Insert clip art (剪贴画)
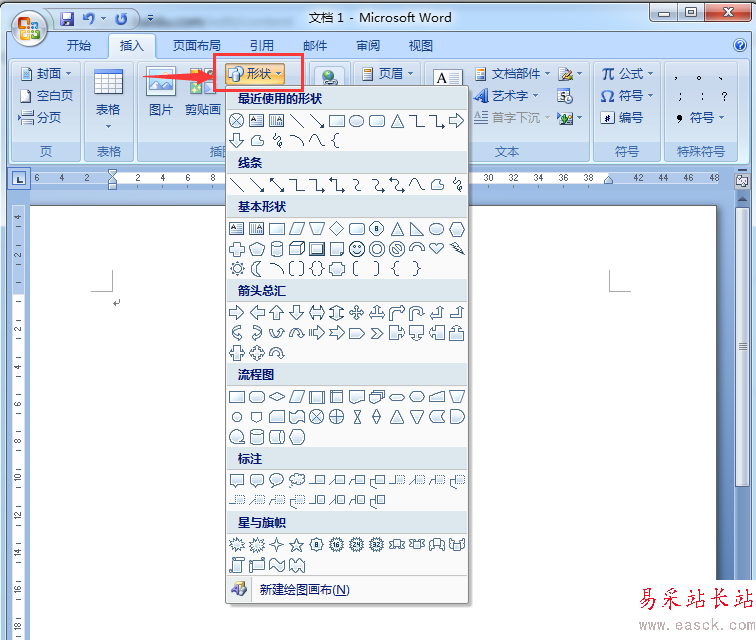The image size is (756, 640). click(x=202, y=92)
